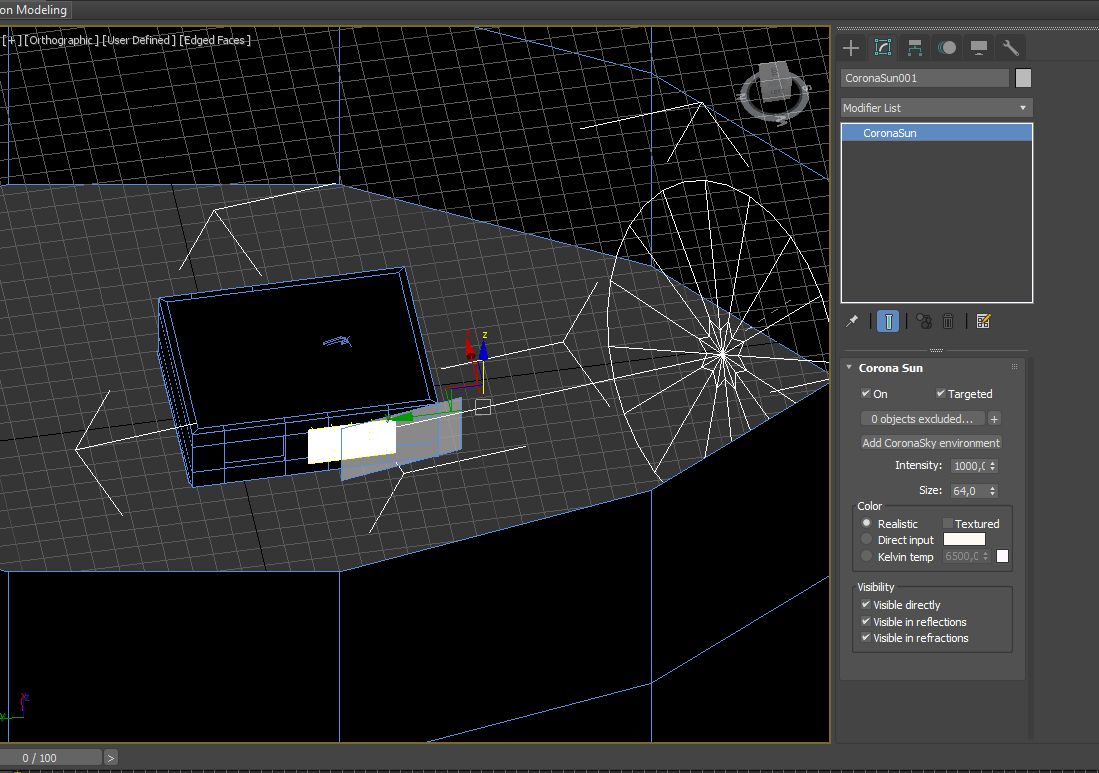Open the Modifier List dropdown

click(x=936, y=108)
